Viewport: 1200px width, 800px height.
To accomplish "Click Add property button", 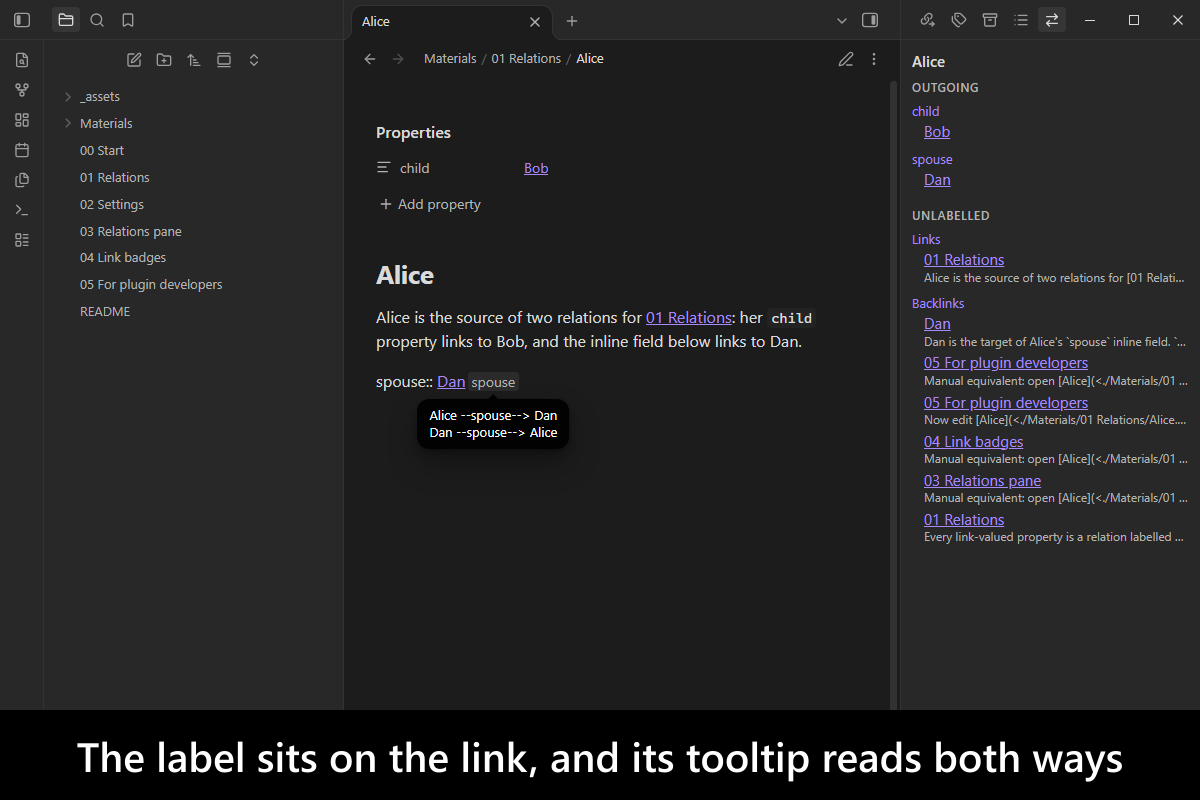I will (x=430, y=205).
